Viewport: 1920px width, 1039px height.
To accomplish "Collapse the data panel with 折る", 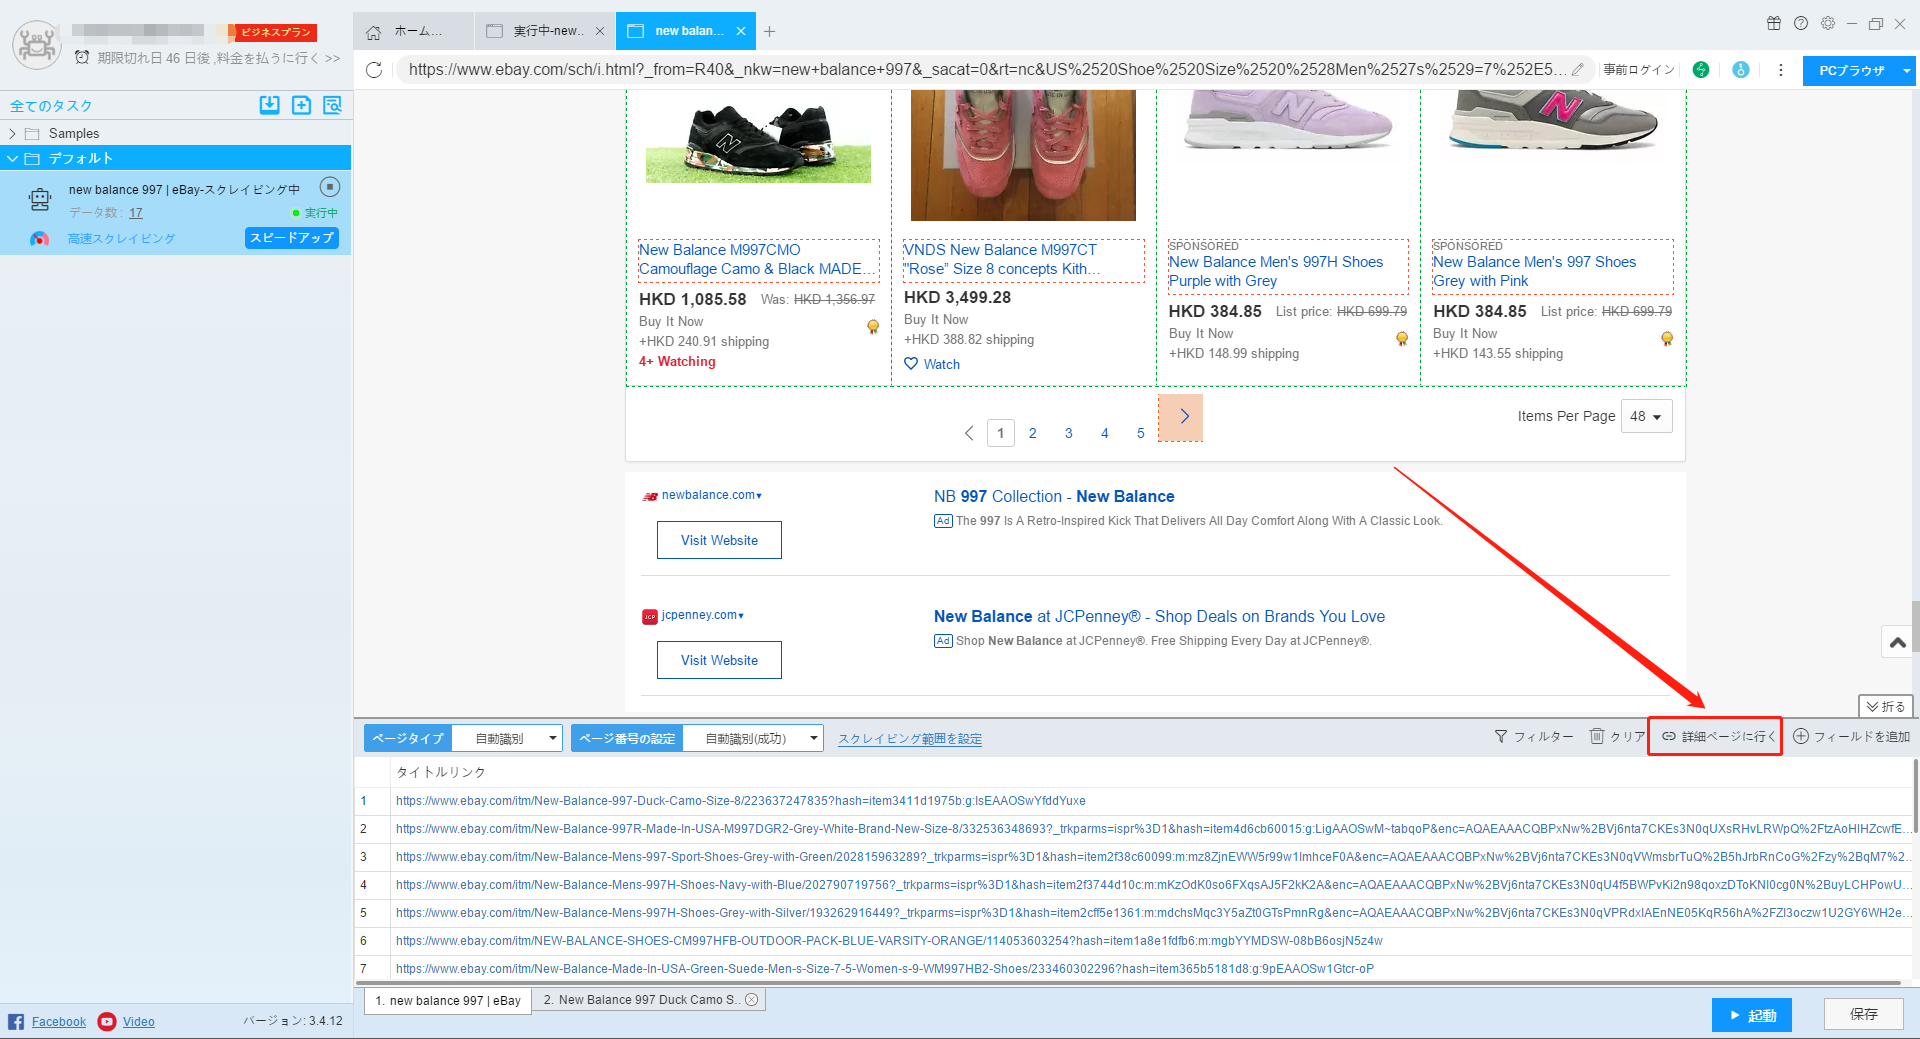I will tap(1886, 706).
